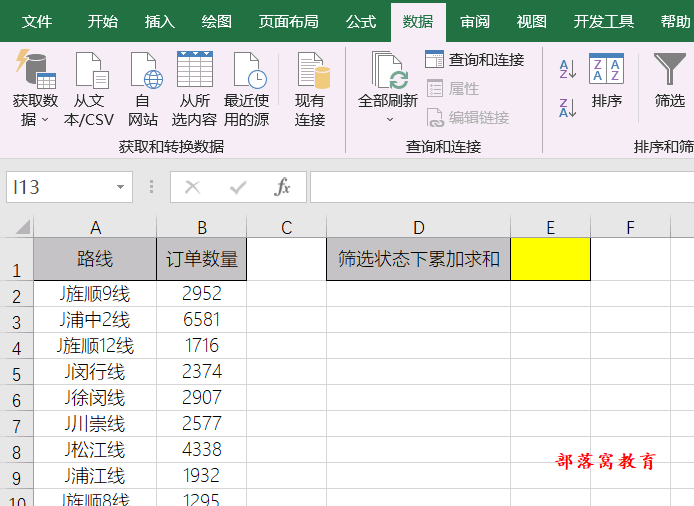Click the Name Box showing I13
Viewport: 694px width, 506px height.
point(69,187)
